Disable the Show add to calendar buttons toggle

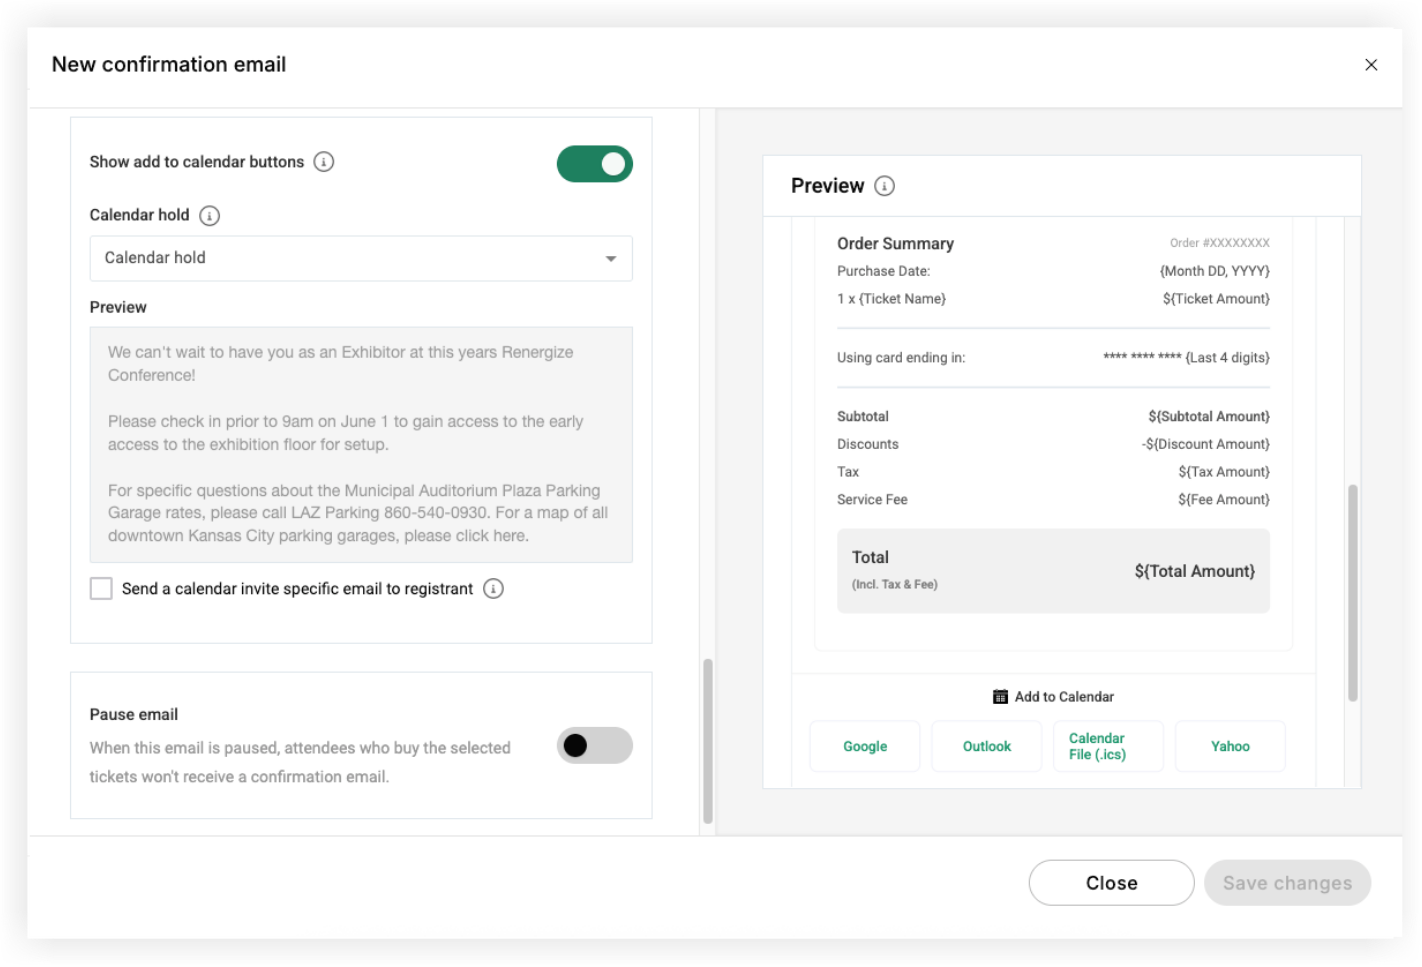(595, 164)
